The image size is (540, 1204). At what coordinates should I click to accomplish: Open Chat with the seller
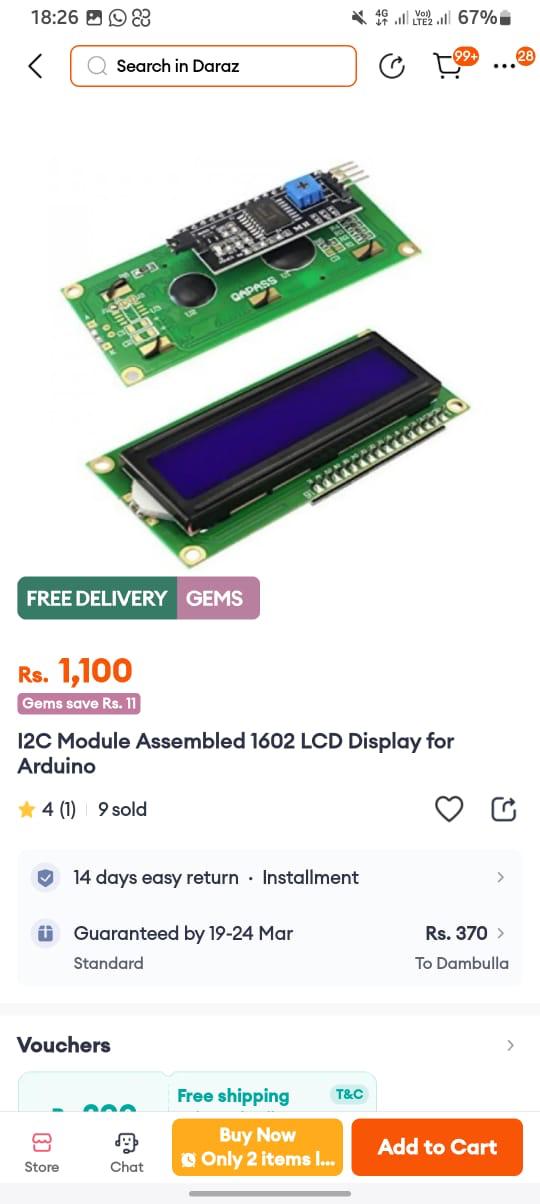click(127, 1152)
